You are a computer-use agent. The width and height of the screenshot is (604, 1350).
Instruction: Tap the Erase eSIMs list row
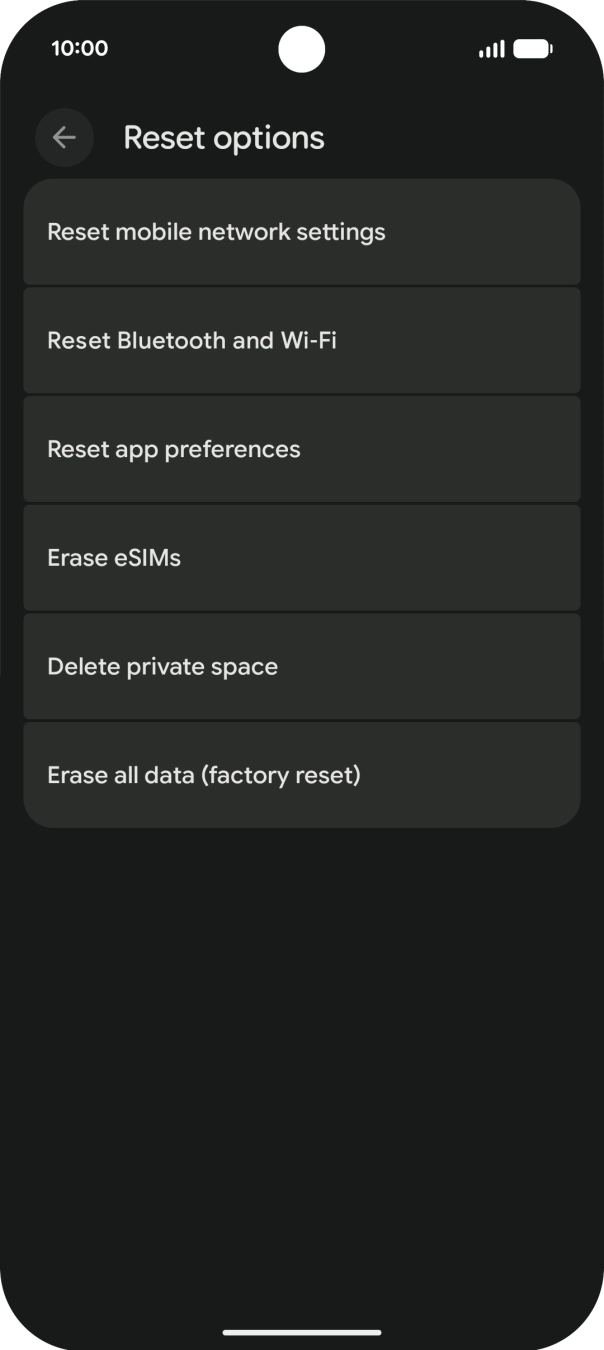[301, 557]
